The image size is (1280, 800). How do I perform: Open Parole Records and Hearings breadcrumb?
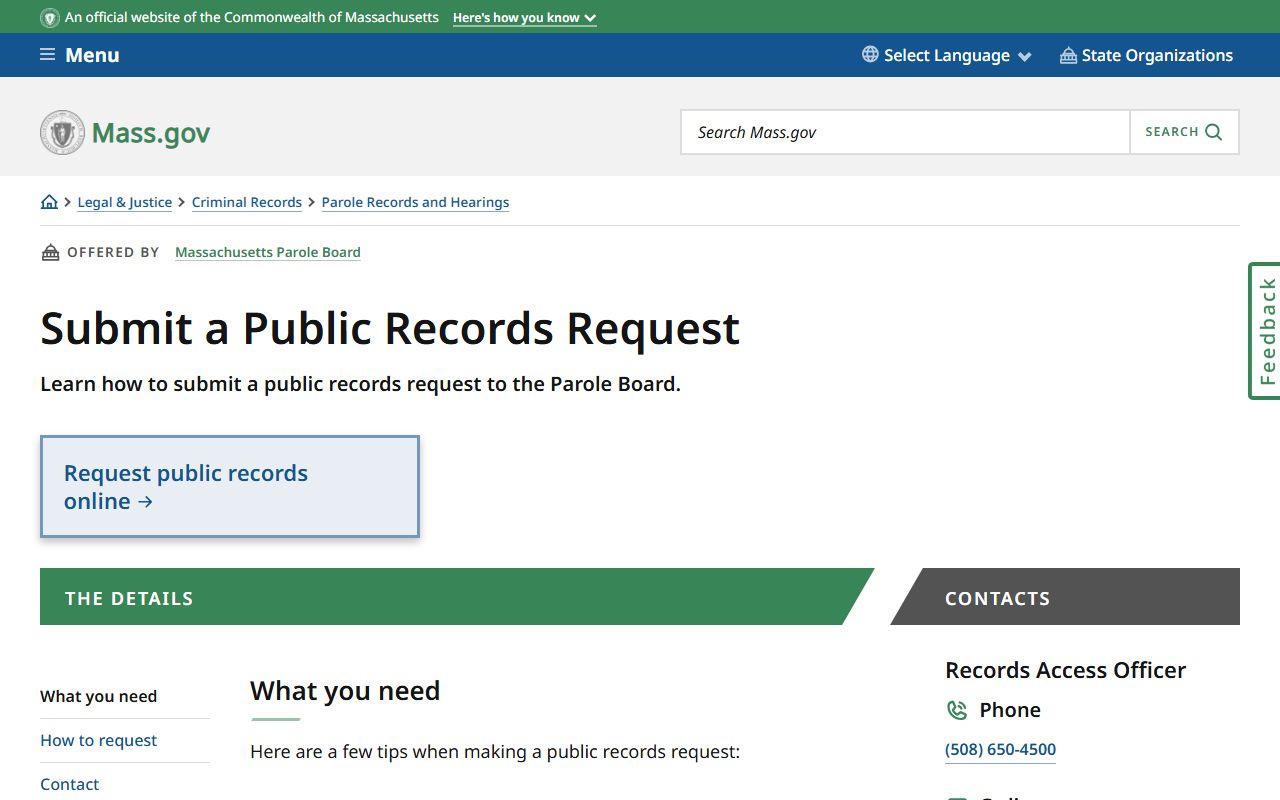point(415,202)
